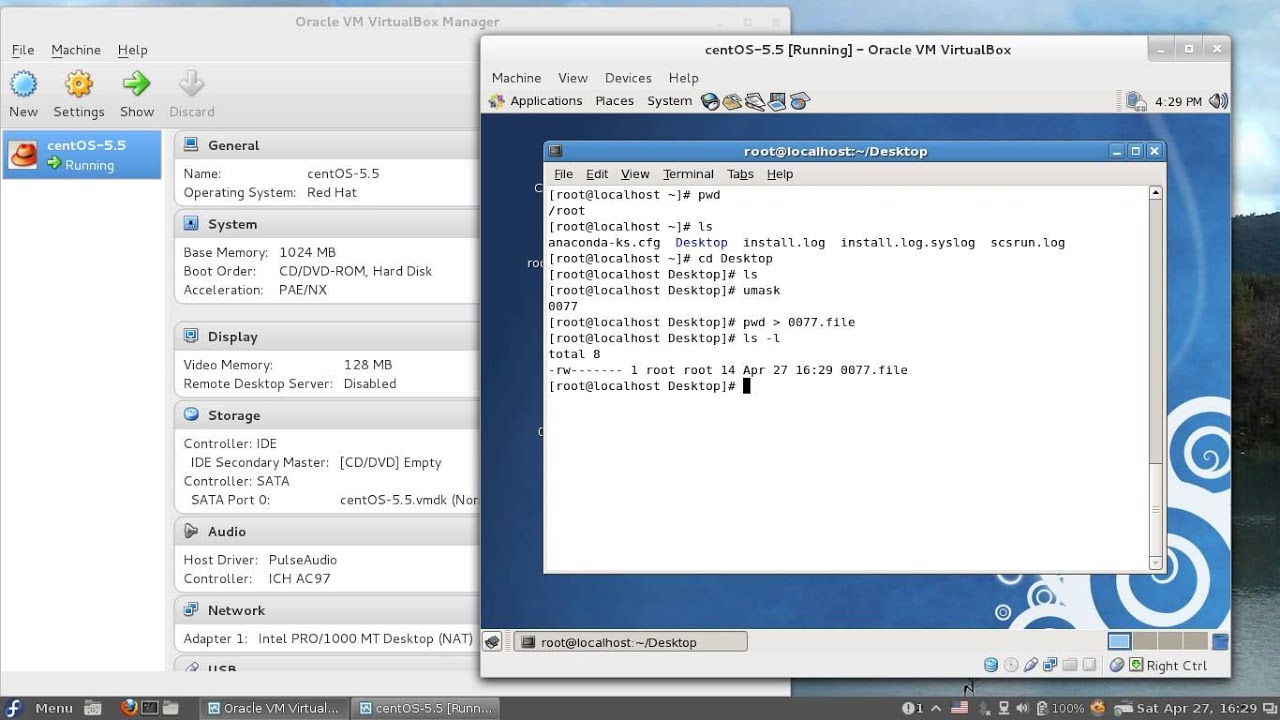
Task: Open Tabs menu in terminal window
Action: coord(740,174)
